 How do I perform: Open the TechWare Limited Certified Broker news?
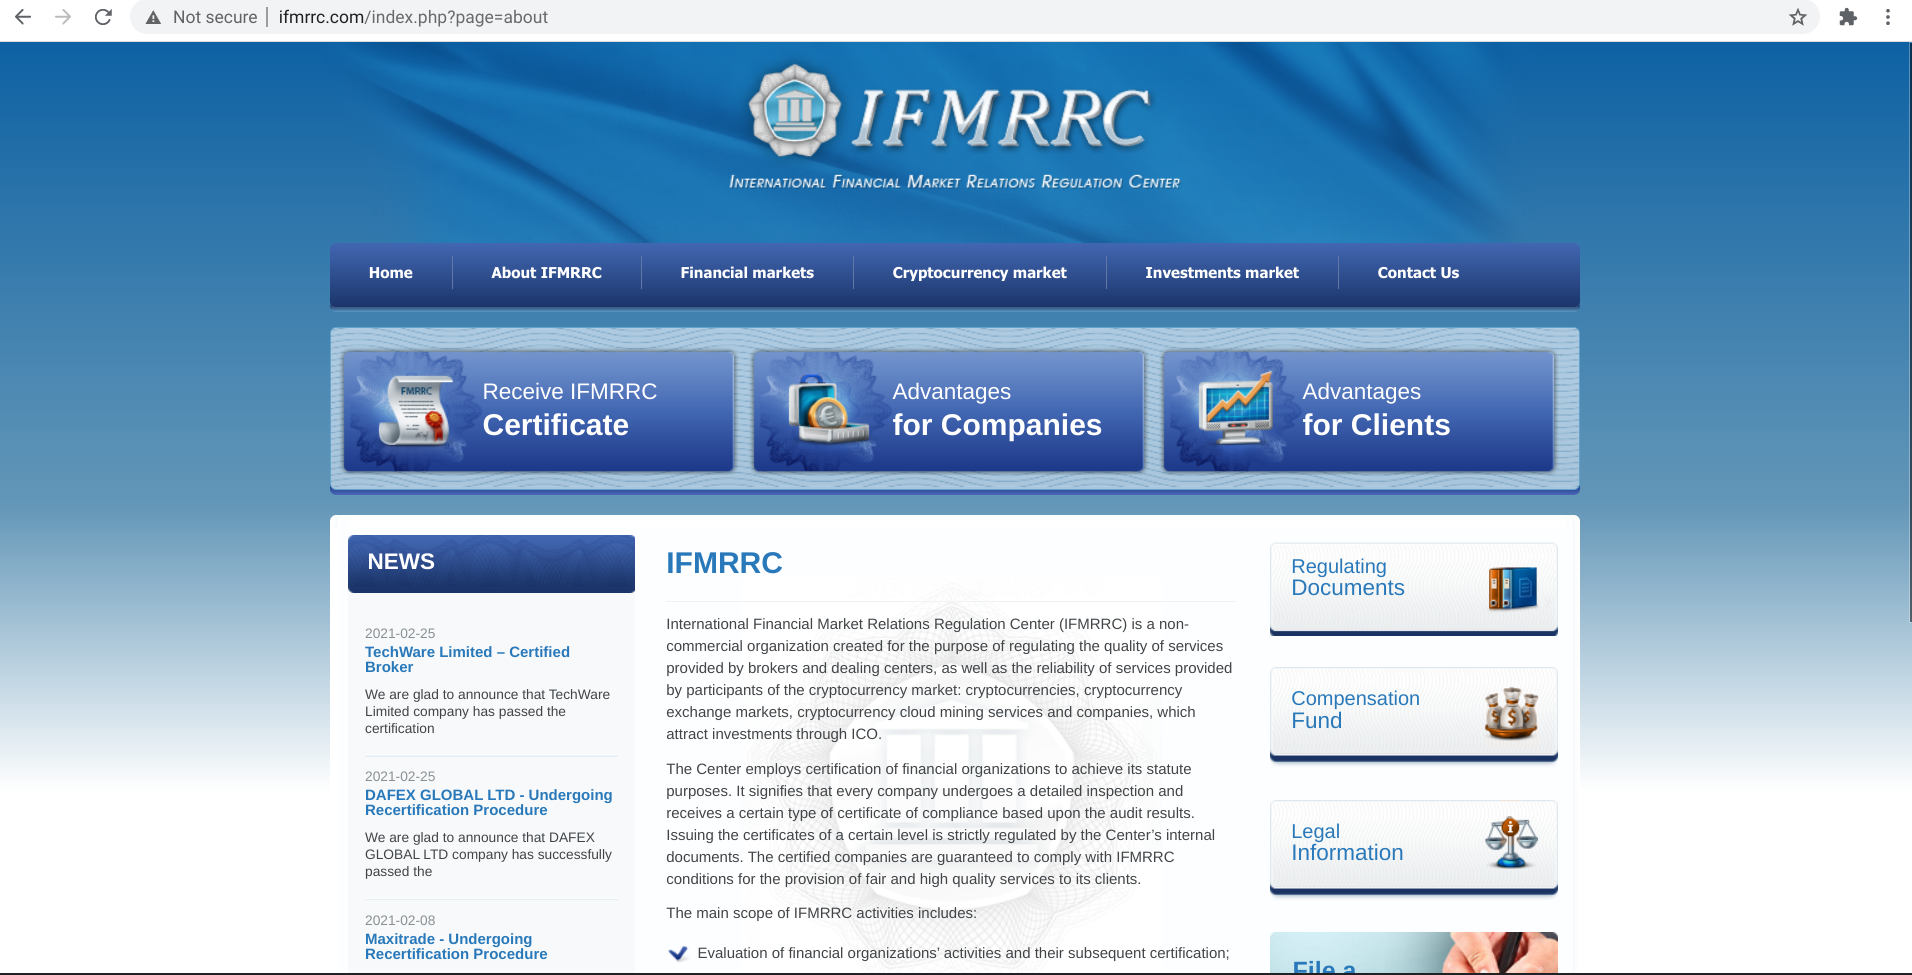pos(466,659)
